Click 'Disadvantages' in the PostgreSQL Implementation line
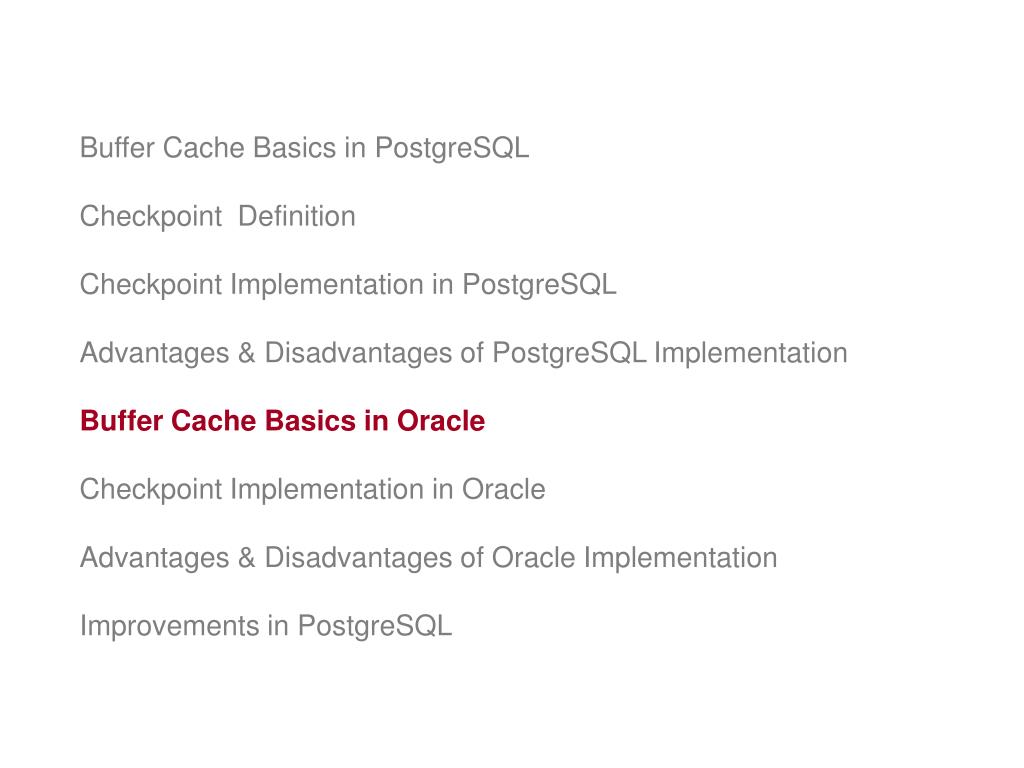Screen dimensions: 1024x768 tap(358, 353)
